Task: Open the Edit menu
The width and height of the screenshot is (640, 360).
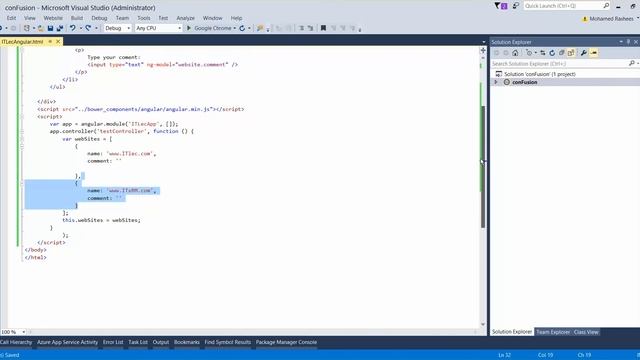Action: coord(11,18)
